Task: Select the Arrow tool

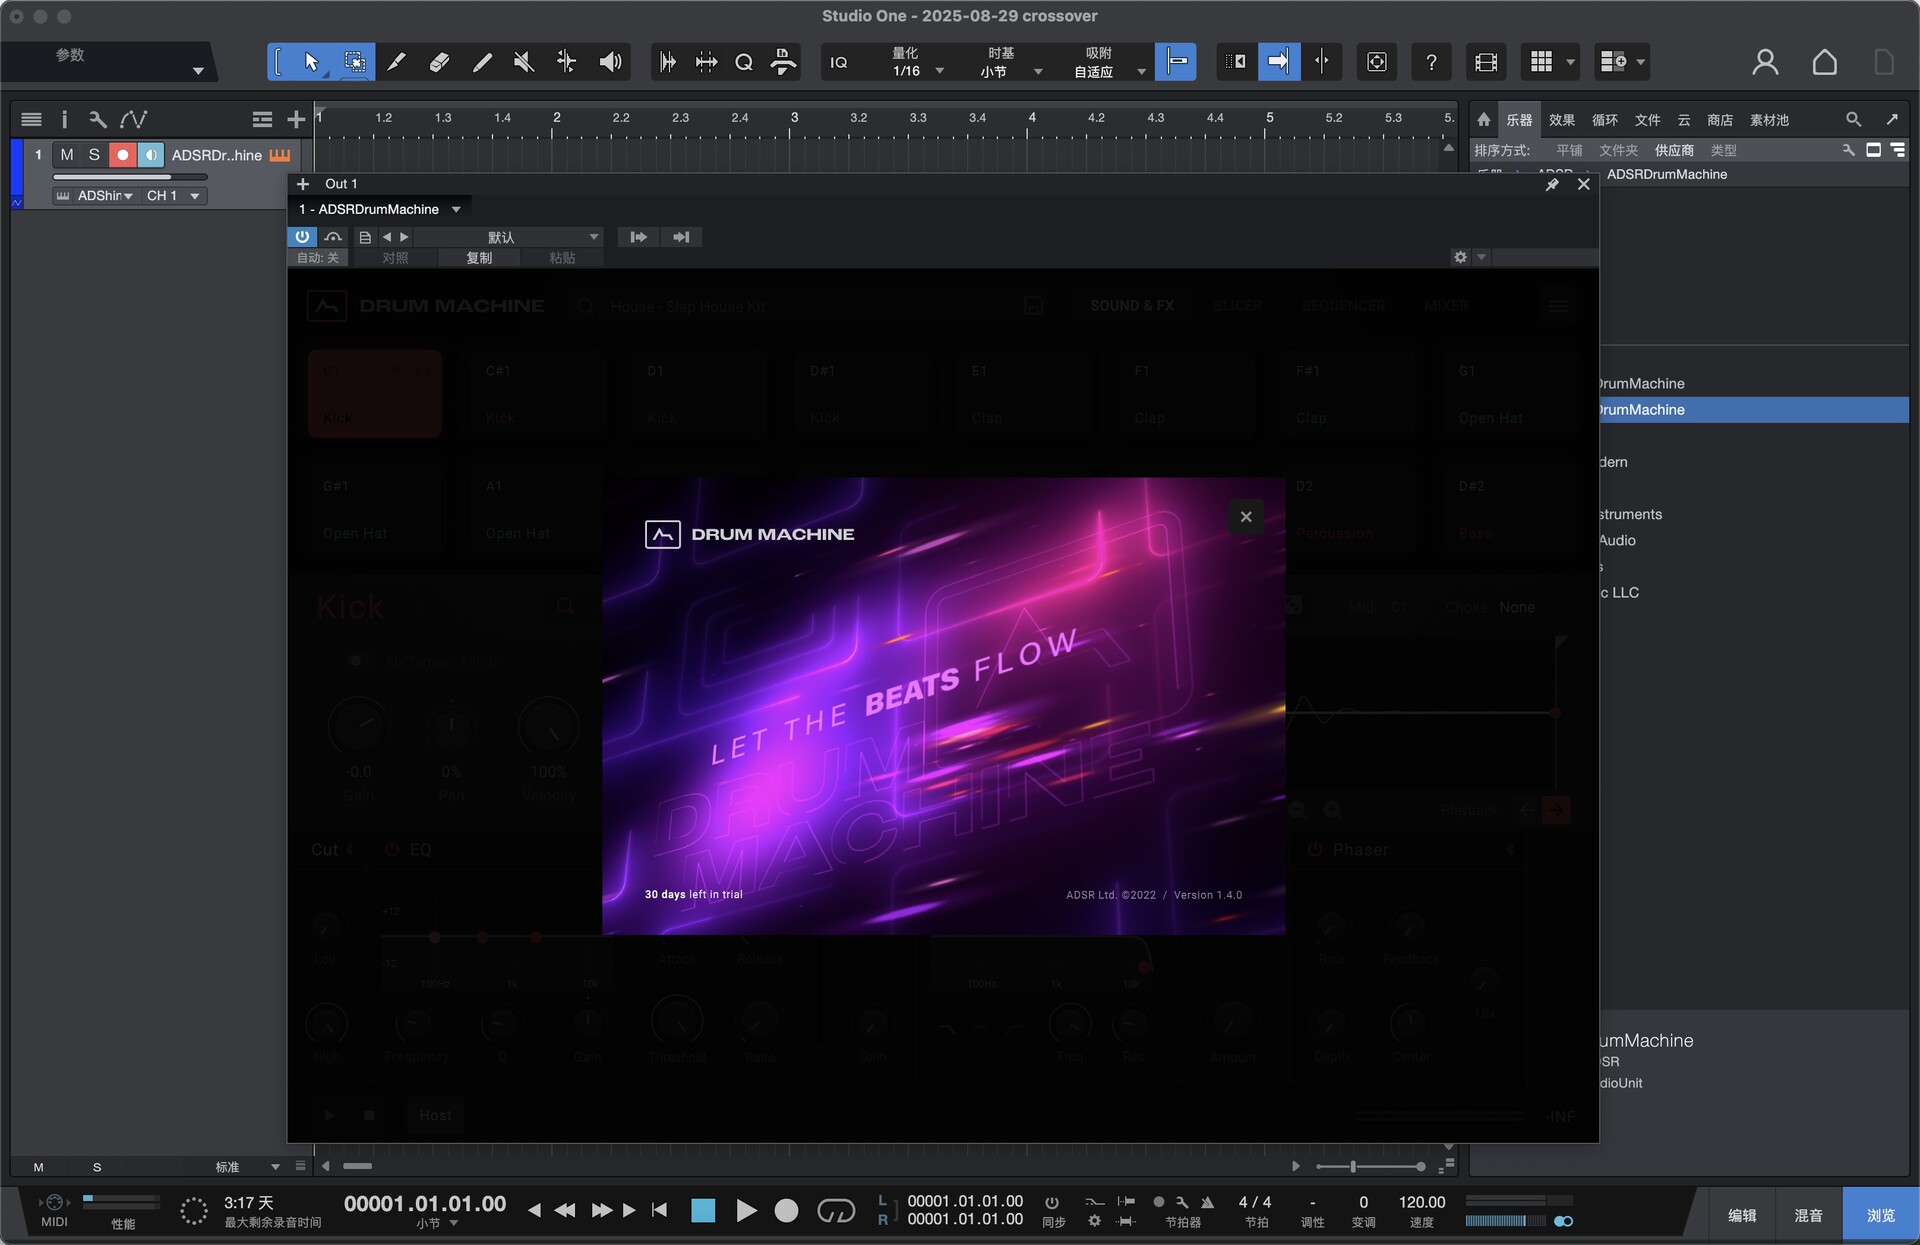Action: click(311, 62)
